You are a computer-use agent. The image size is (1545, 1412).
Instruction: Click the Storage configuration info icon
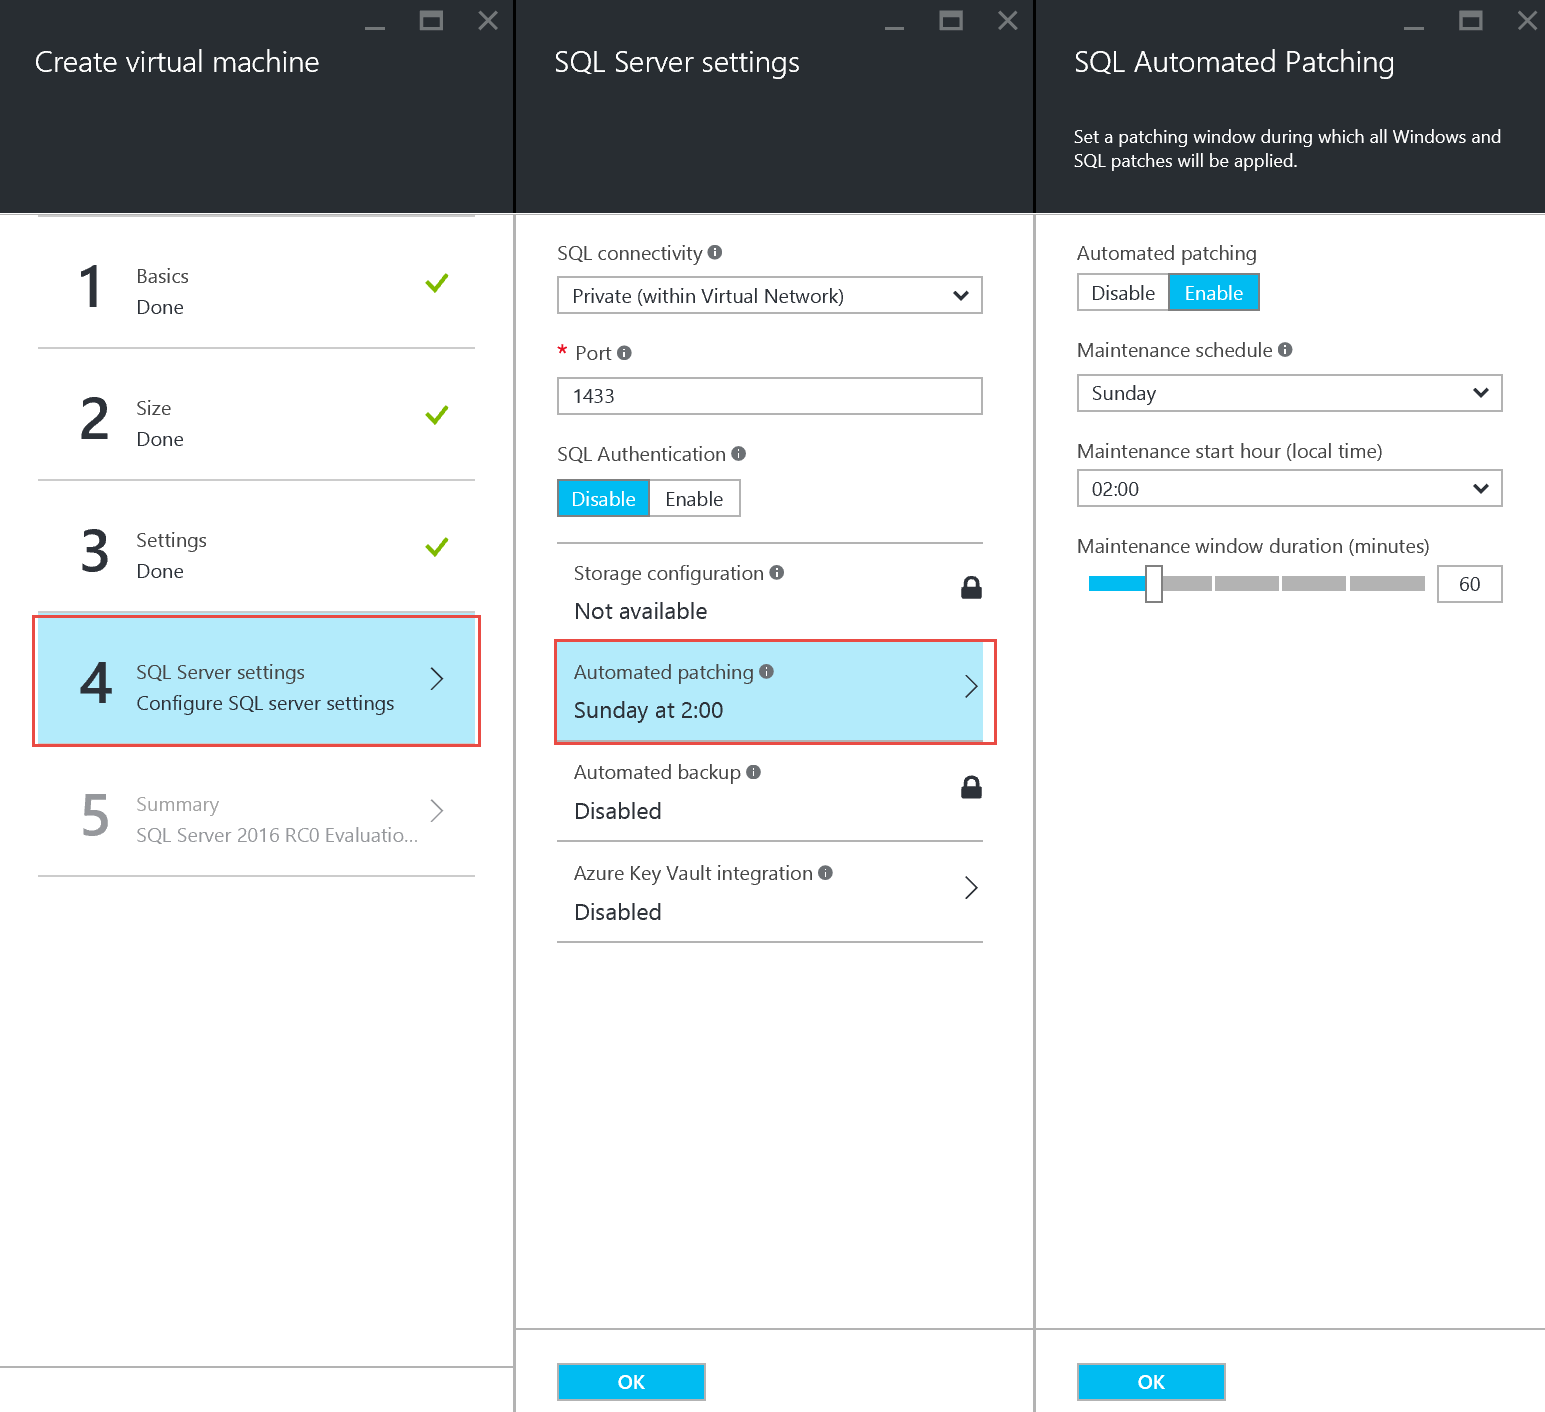click(777, 572)
